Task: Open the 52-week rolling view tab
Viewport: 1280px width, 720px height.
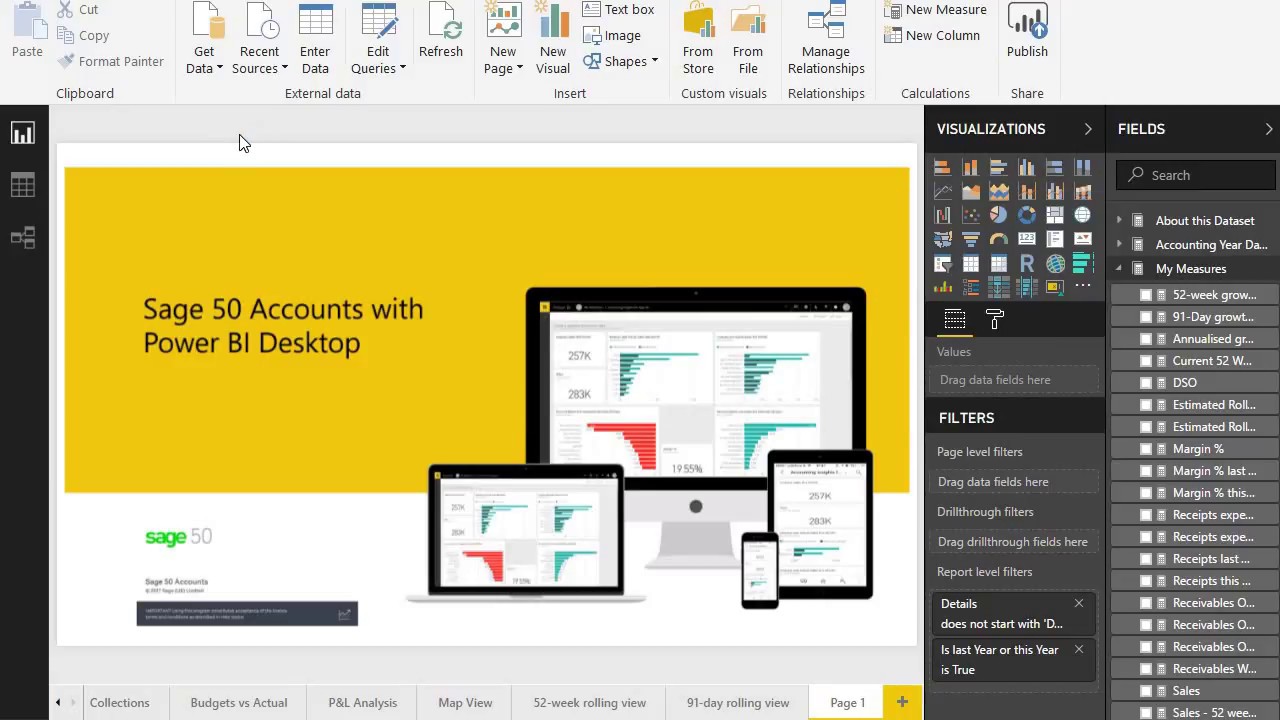Action: point(590,703)
